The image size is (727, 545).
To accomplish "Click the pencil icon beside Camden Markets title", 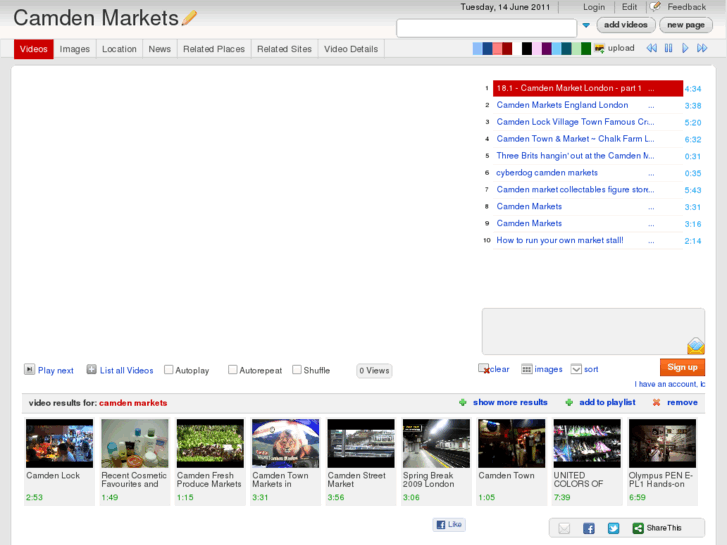I will point(189,18).
